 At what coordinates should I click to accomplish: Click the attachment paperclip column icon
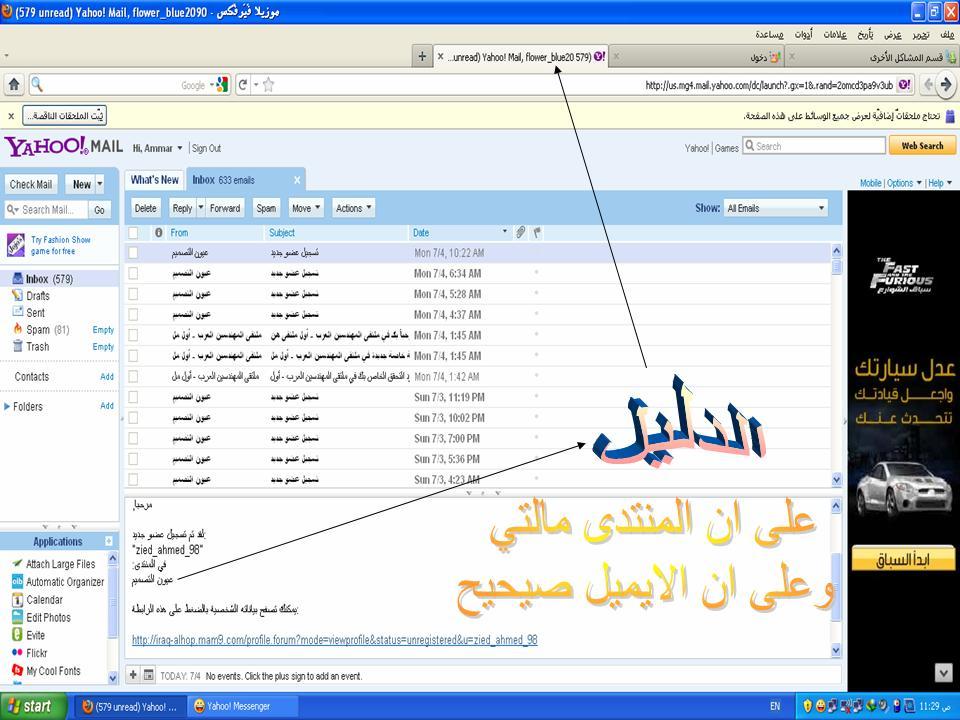[520, 233]
